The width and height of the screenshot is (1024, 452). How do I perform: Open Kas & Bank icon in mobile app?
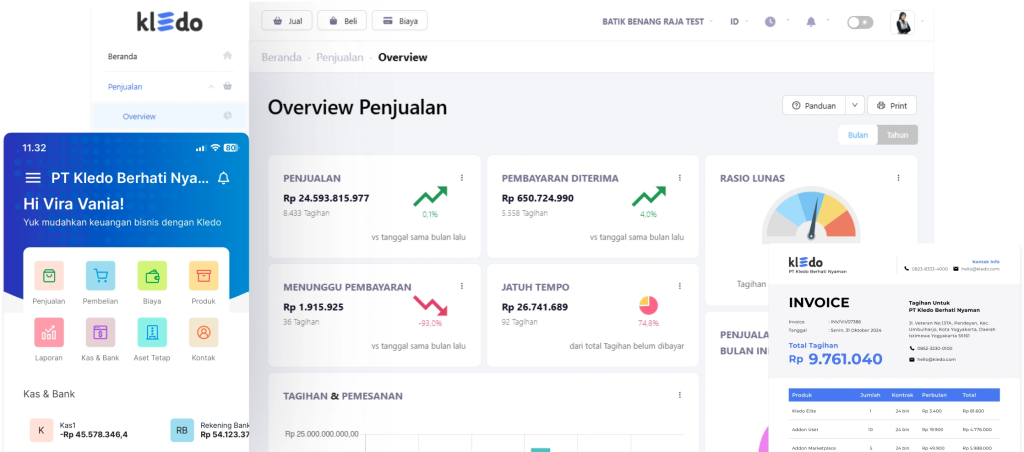[101, 332]
